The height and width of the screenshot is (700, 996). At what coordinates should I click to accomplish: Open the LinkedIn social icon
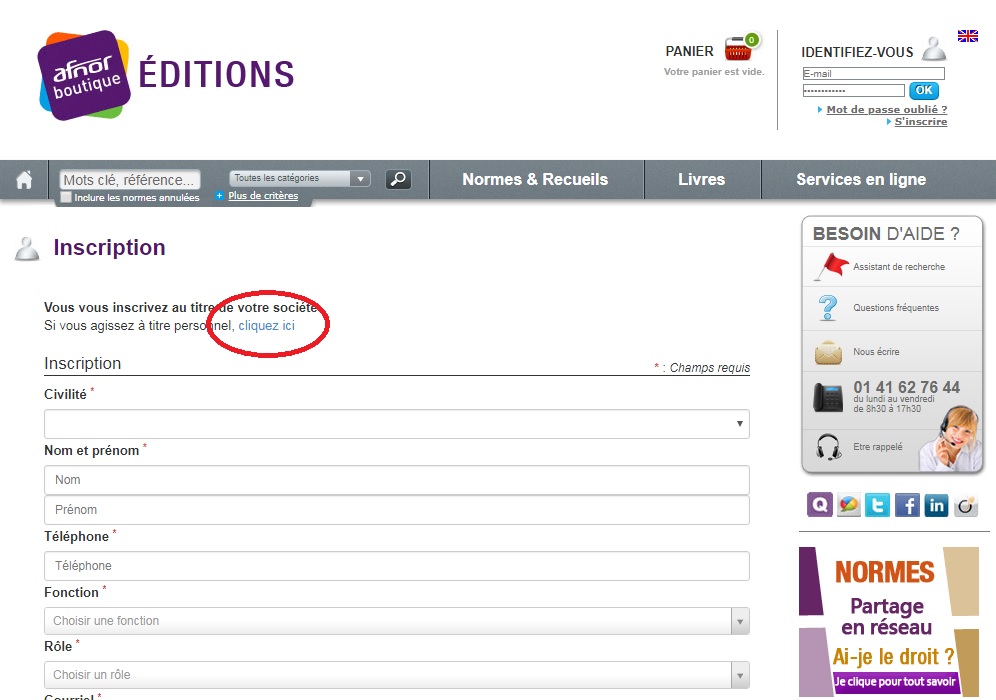[936, 505]
